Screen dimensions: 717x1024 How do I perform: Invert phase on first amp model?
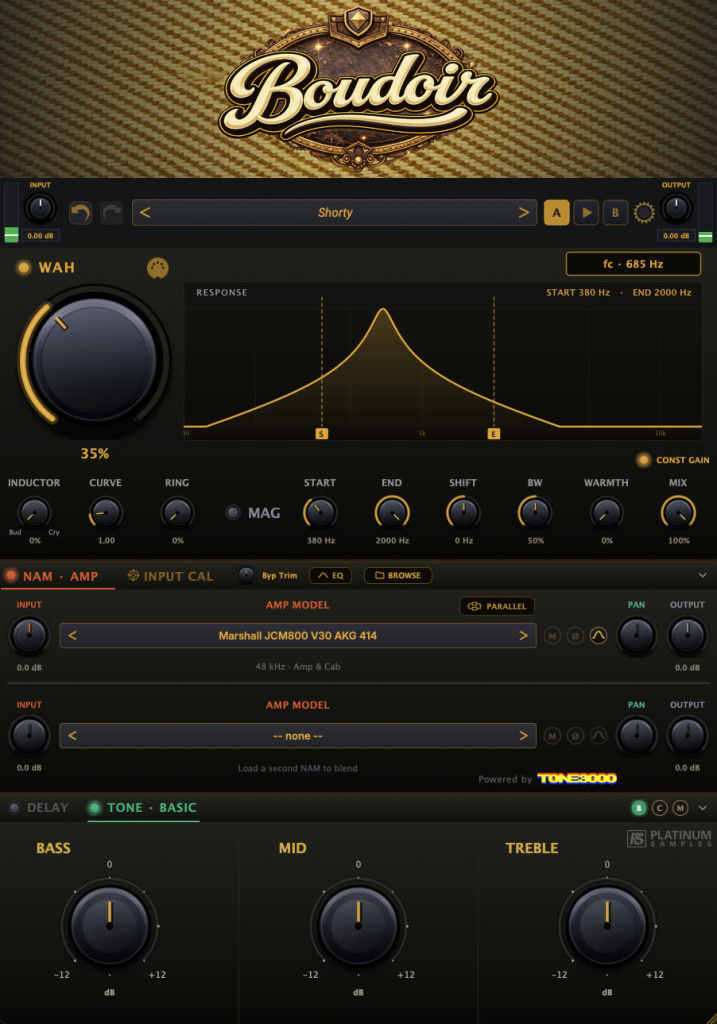[x=575, y=635]
